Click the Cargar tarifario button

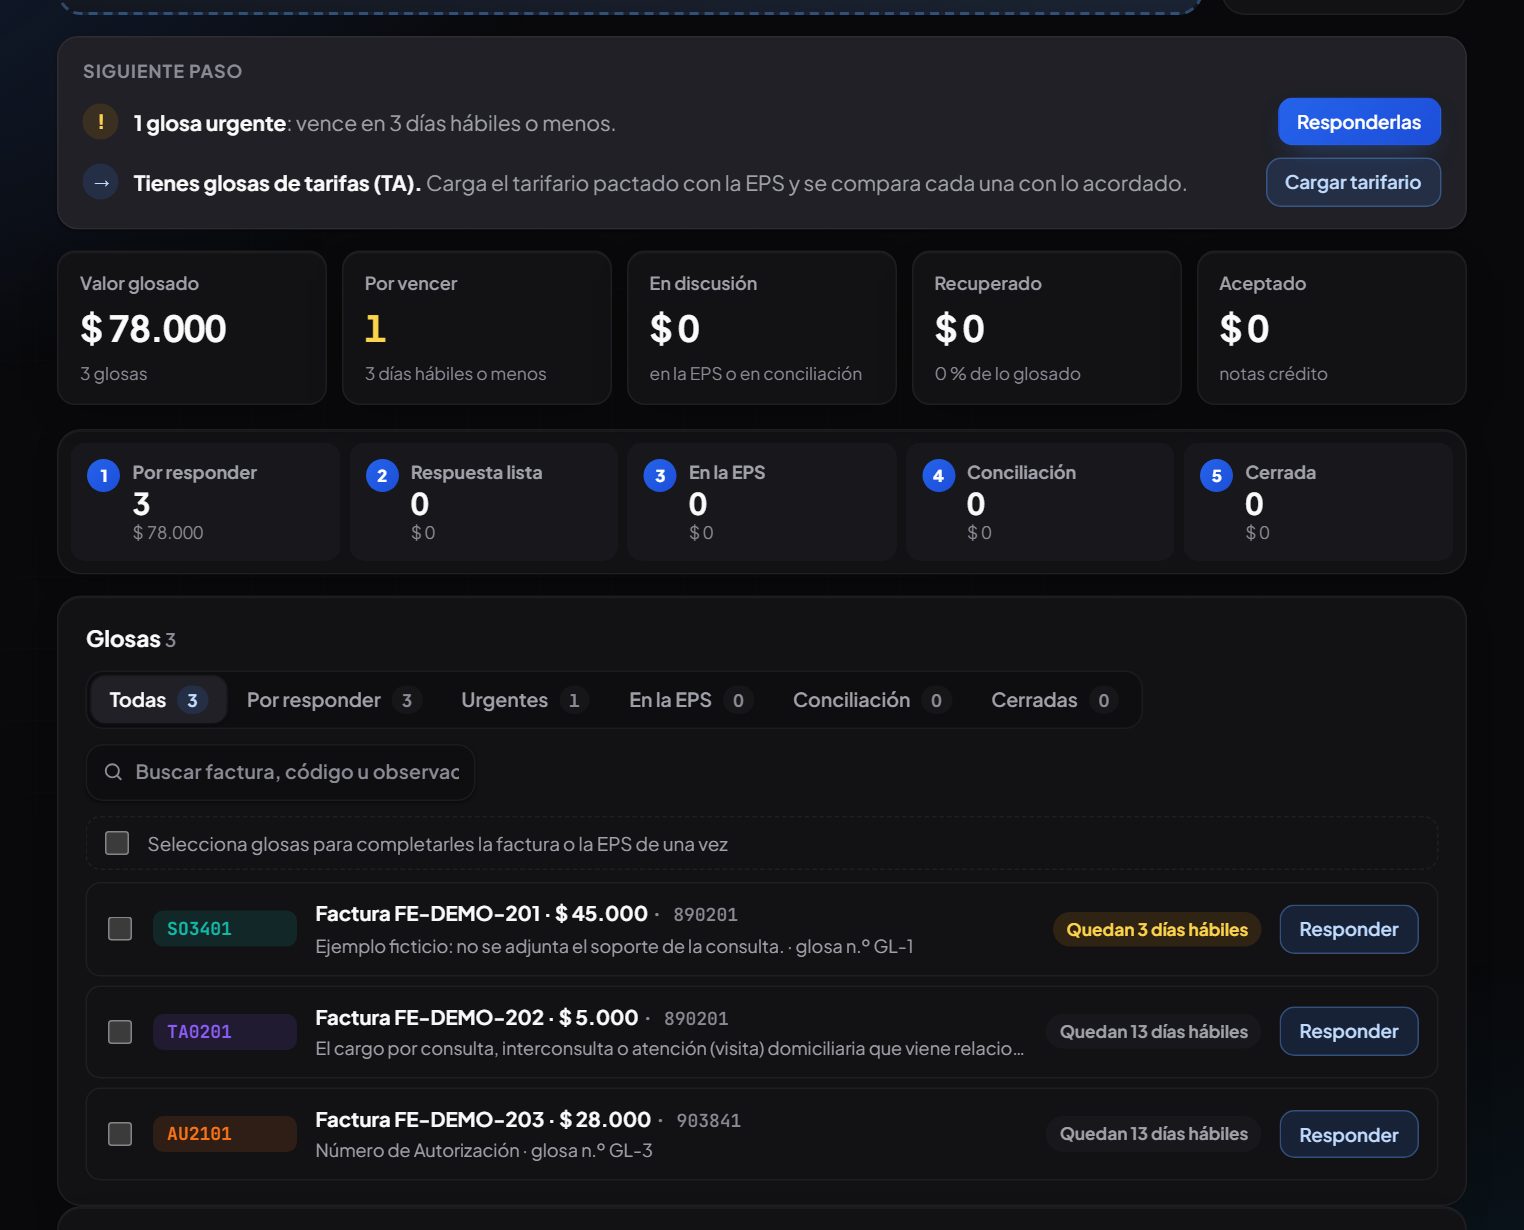point(1353,182)
